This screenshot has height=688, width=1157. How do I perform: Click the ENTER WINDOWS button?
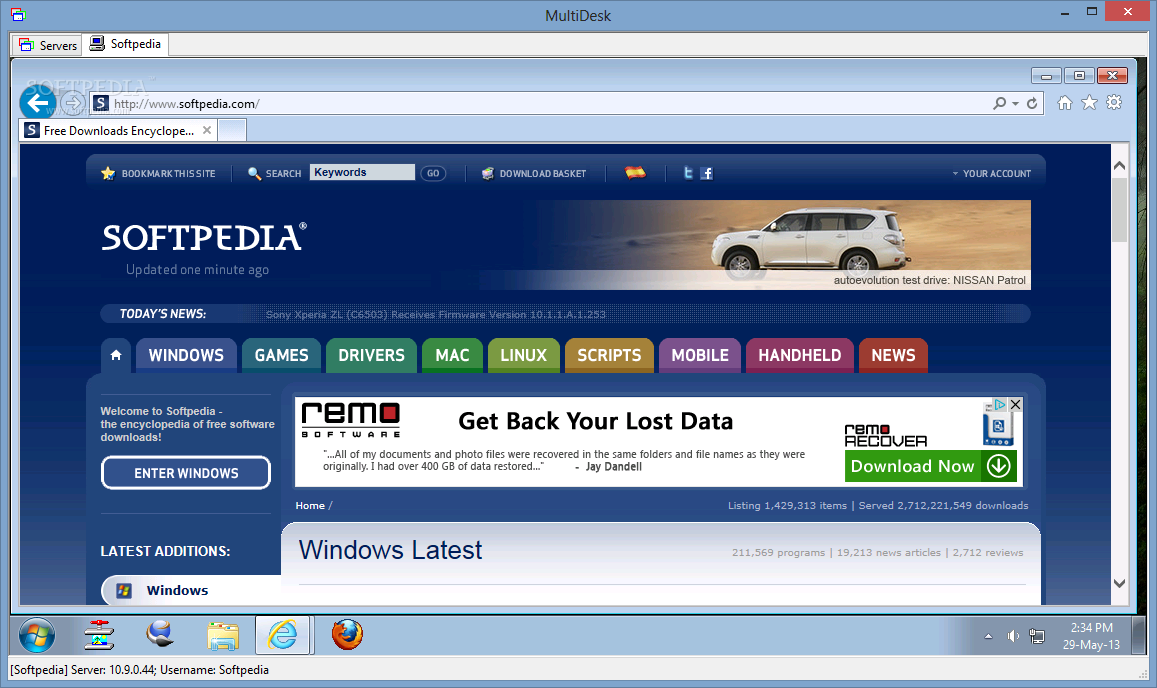coord(186,473)
